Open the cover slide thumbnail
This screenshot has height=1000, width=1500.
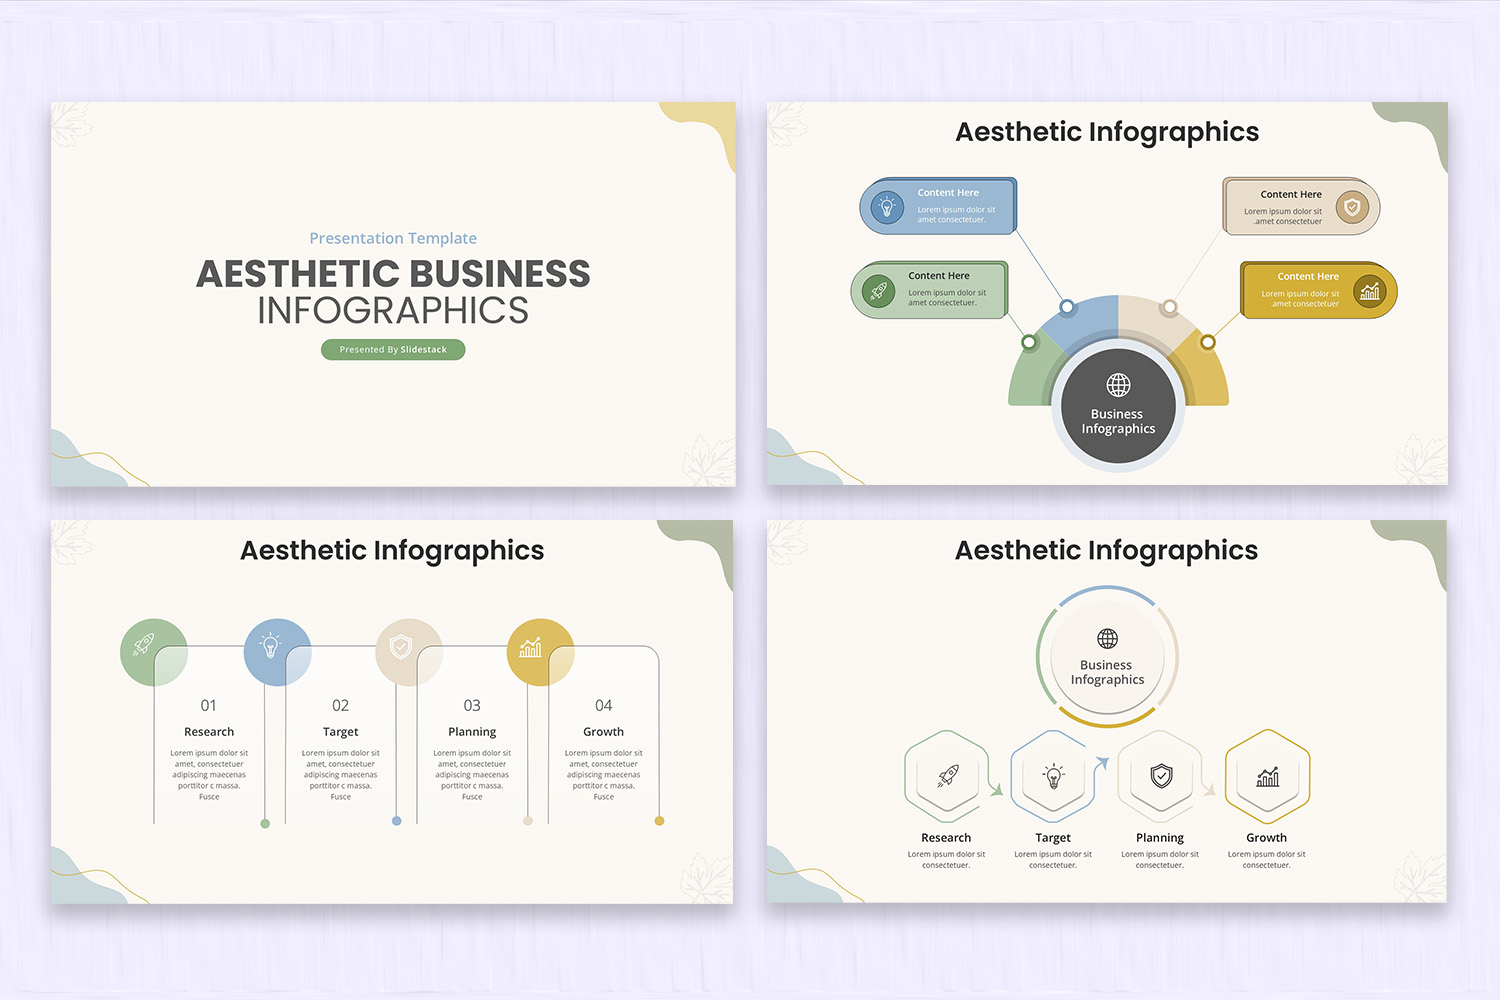393,294
